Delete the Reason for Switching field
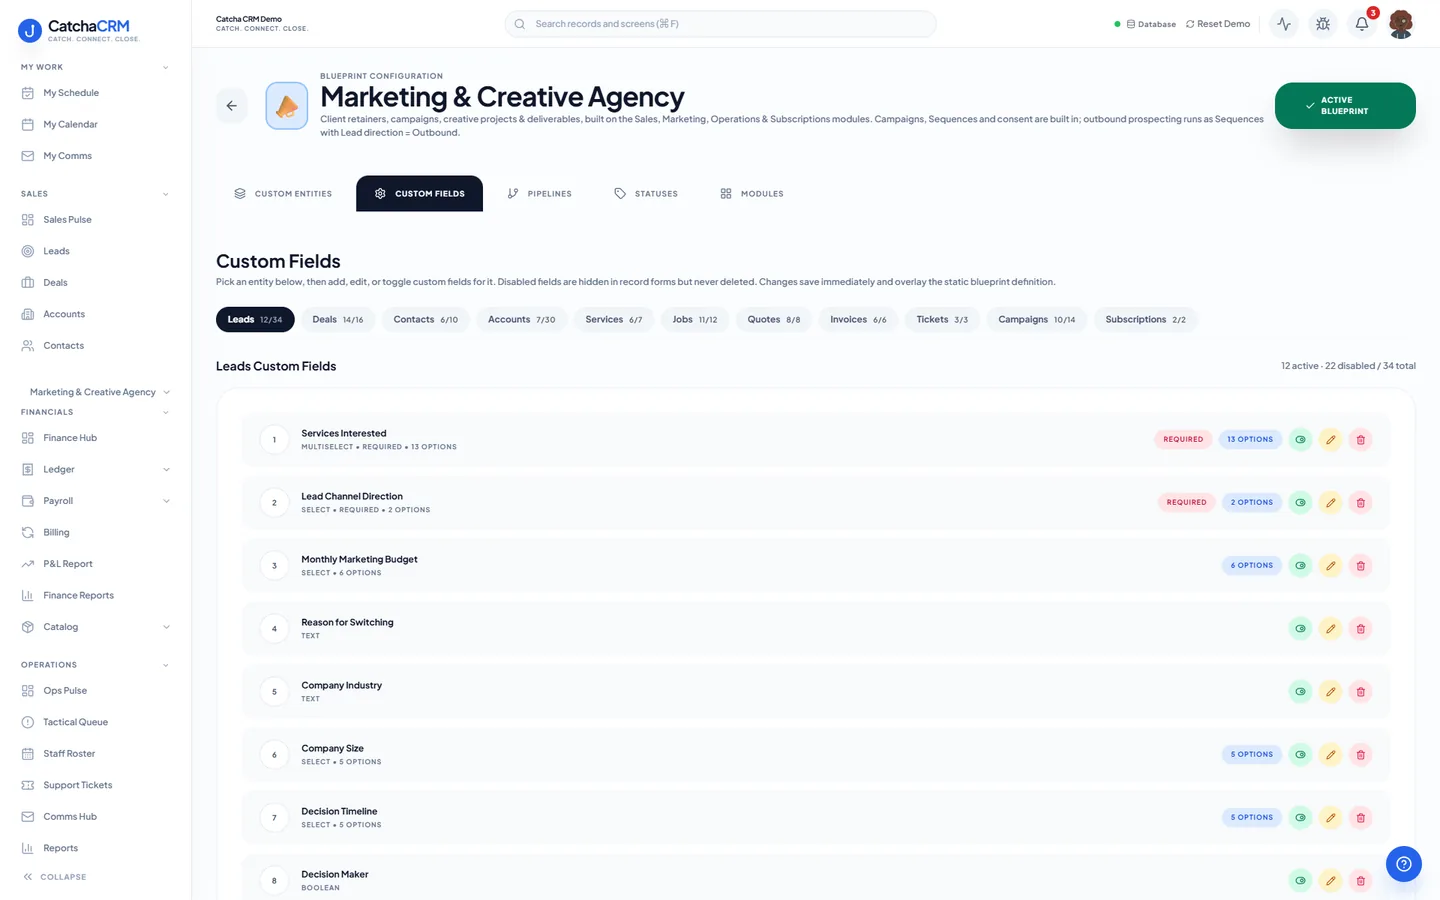1440x900 pixels. pyautogui.click(x=1360, y=628)
